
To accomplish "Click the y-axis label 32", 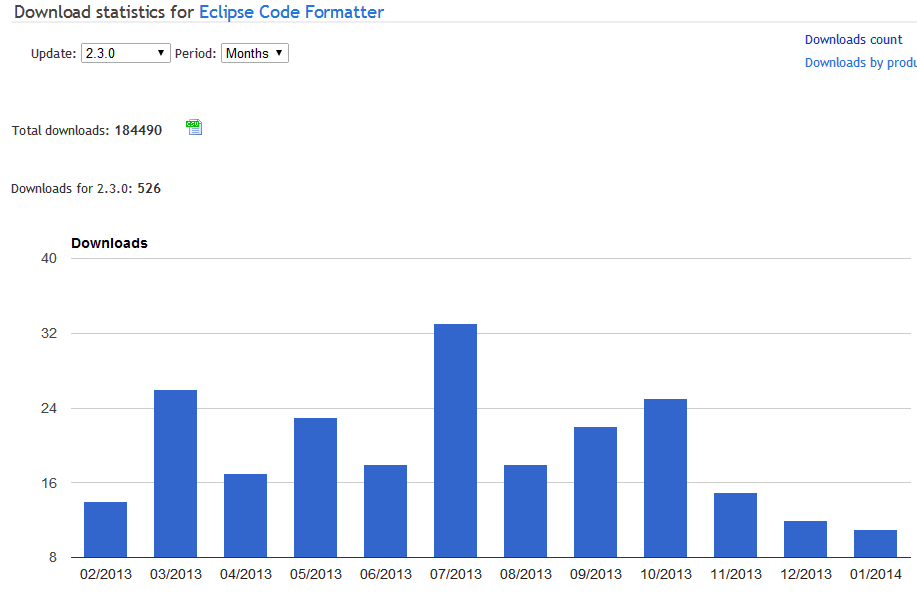I will tap(49, 333).
